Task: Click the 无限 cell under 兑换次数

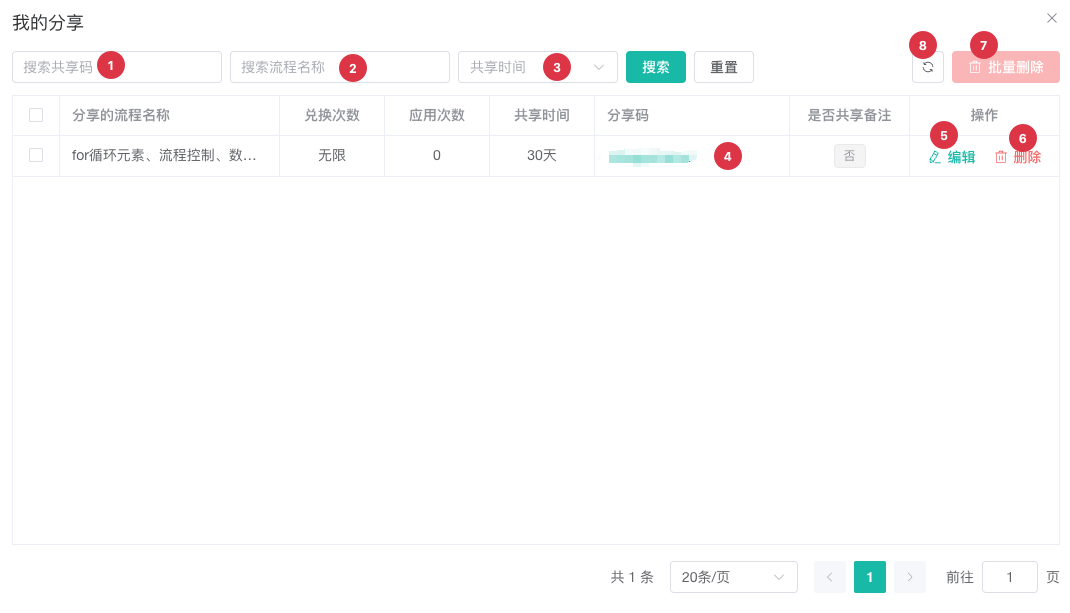Action: (332, 156)
